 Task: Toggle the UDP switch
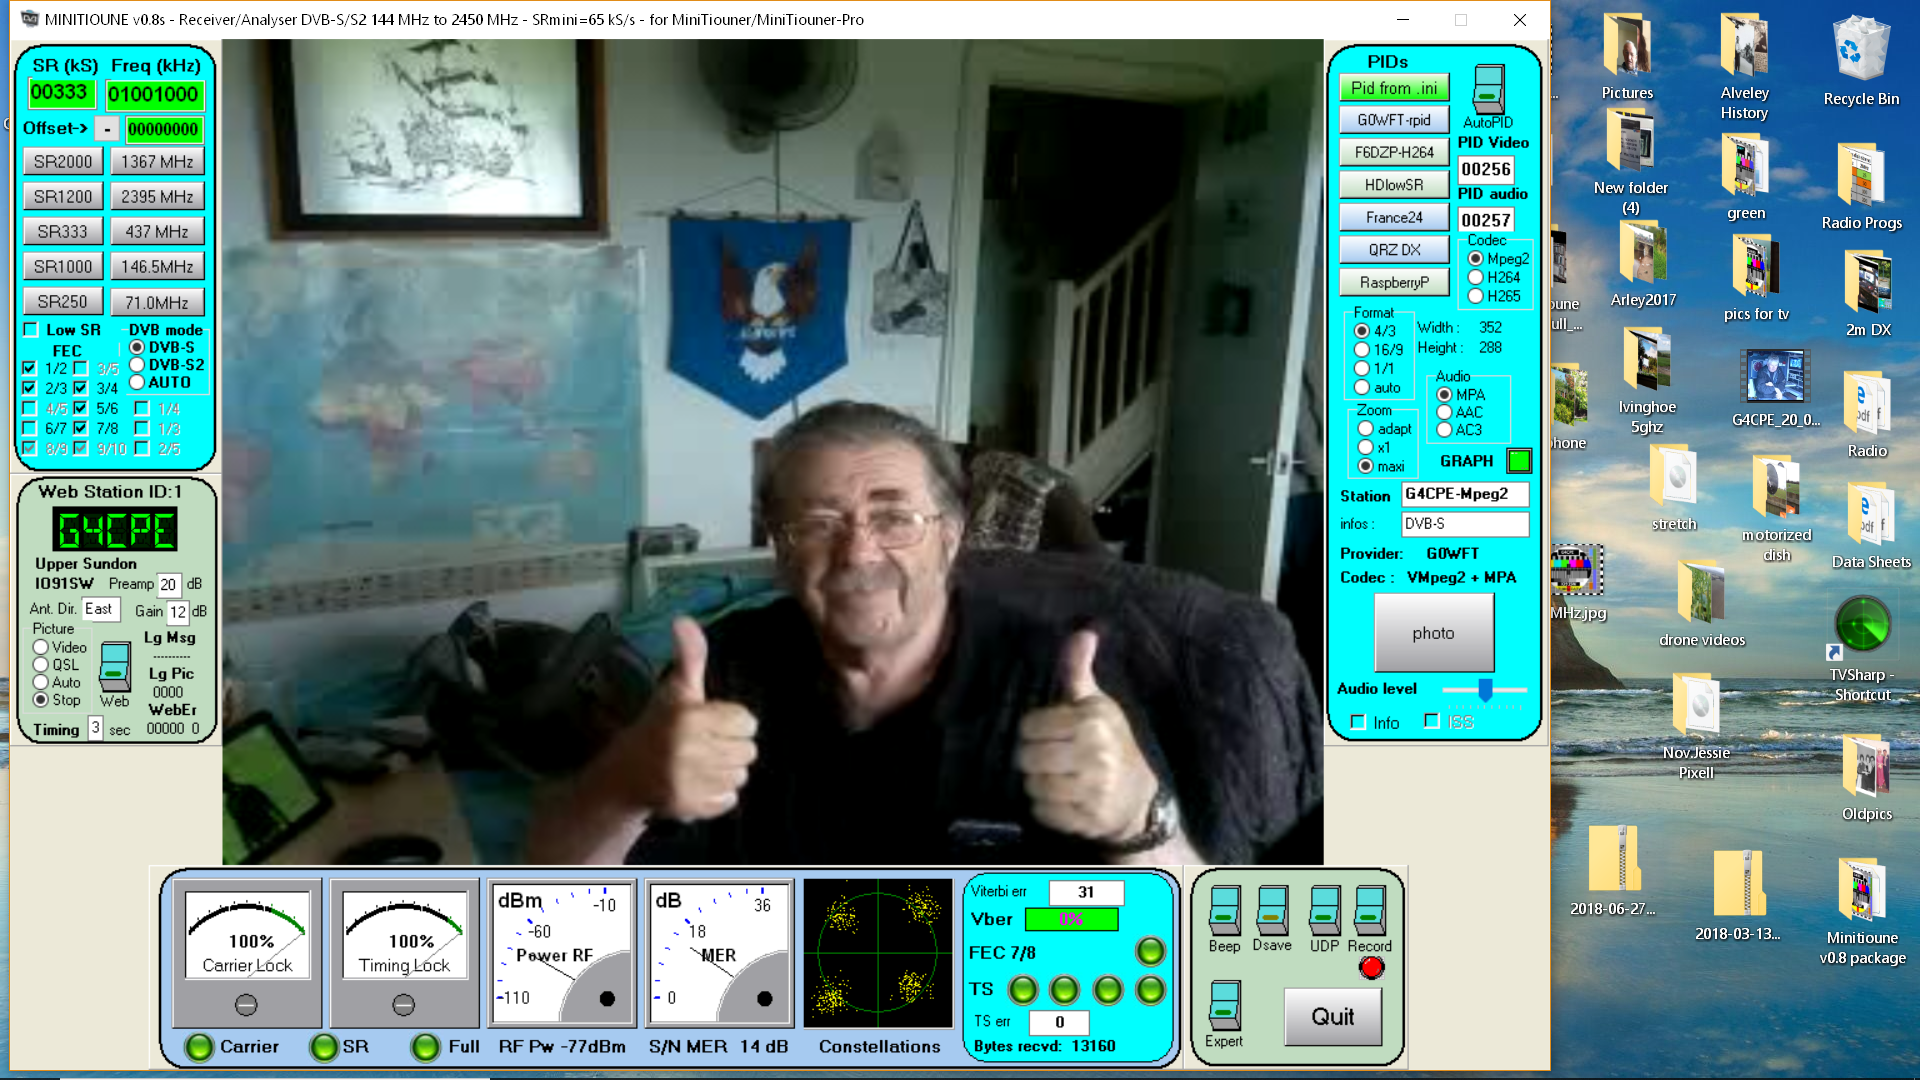tap(1324, 909)
